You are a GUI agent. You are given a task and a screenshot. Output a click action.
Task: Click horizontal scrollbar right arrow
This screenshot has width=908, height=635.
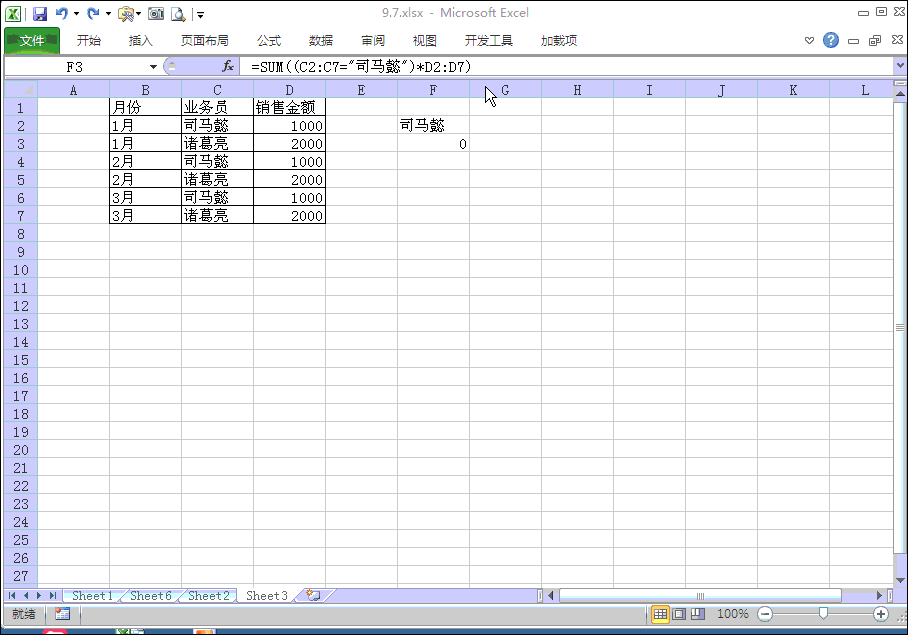(x=879, y=596)
